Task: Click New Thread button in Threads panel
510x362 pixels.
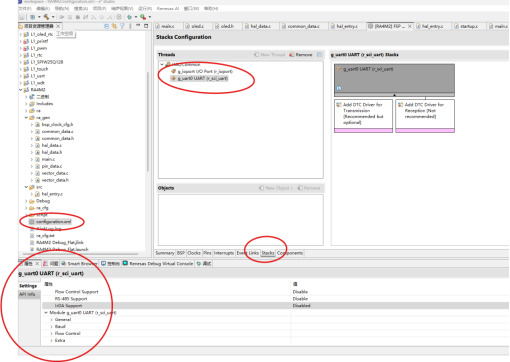Action: 270,55
